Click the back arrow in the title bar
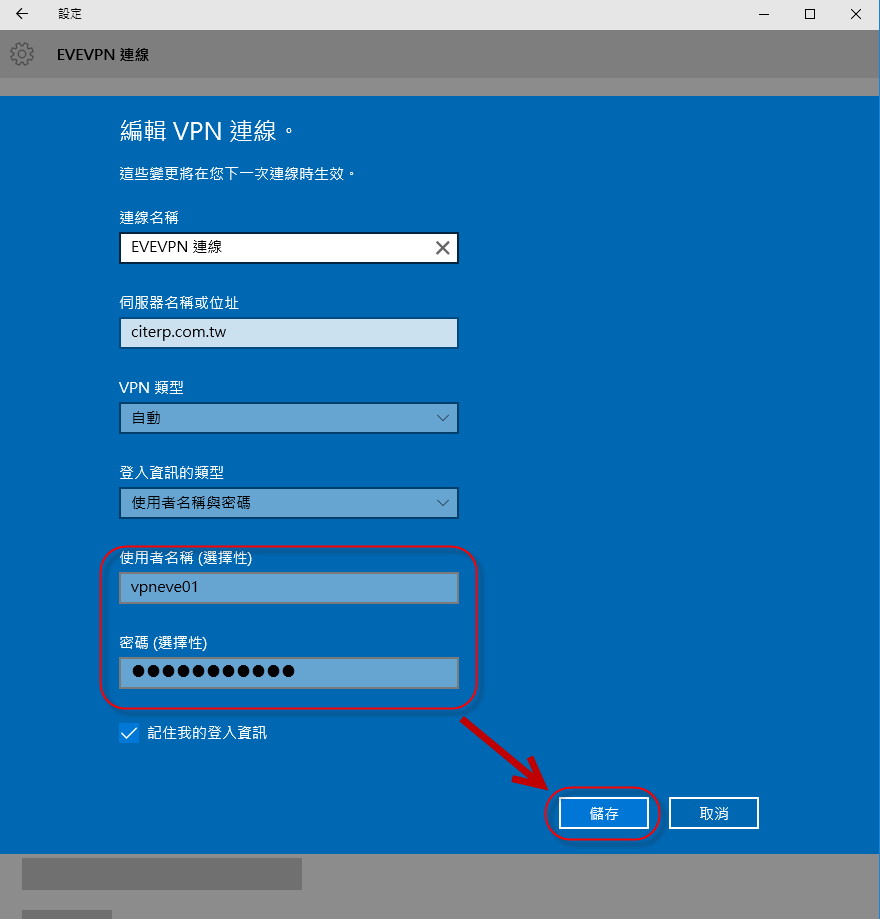The height and width of the screenshot is (919, 880). click(x=22, y=14)
